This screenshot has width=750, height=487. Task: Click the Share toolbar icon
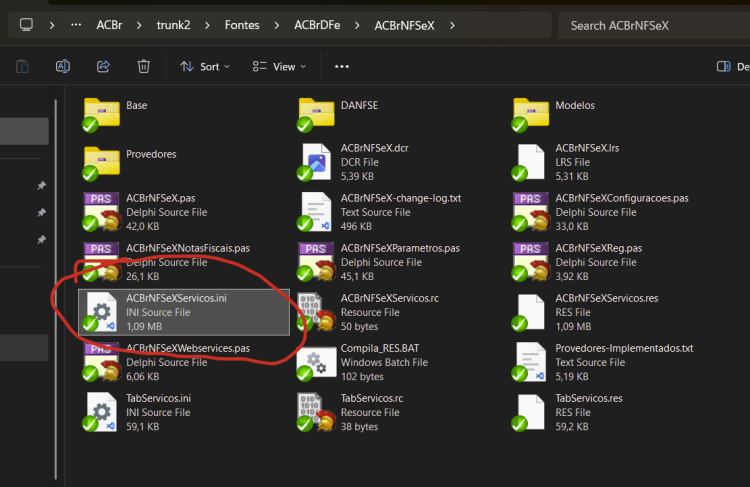103,66
